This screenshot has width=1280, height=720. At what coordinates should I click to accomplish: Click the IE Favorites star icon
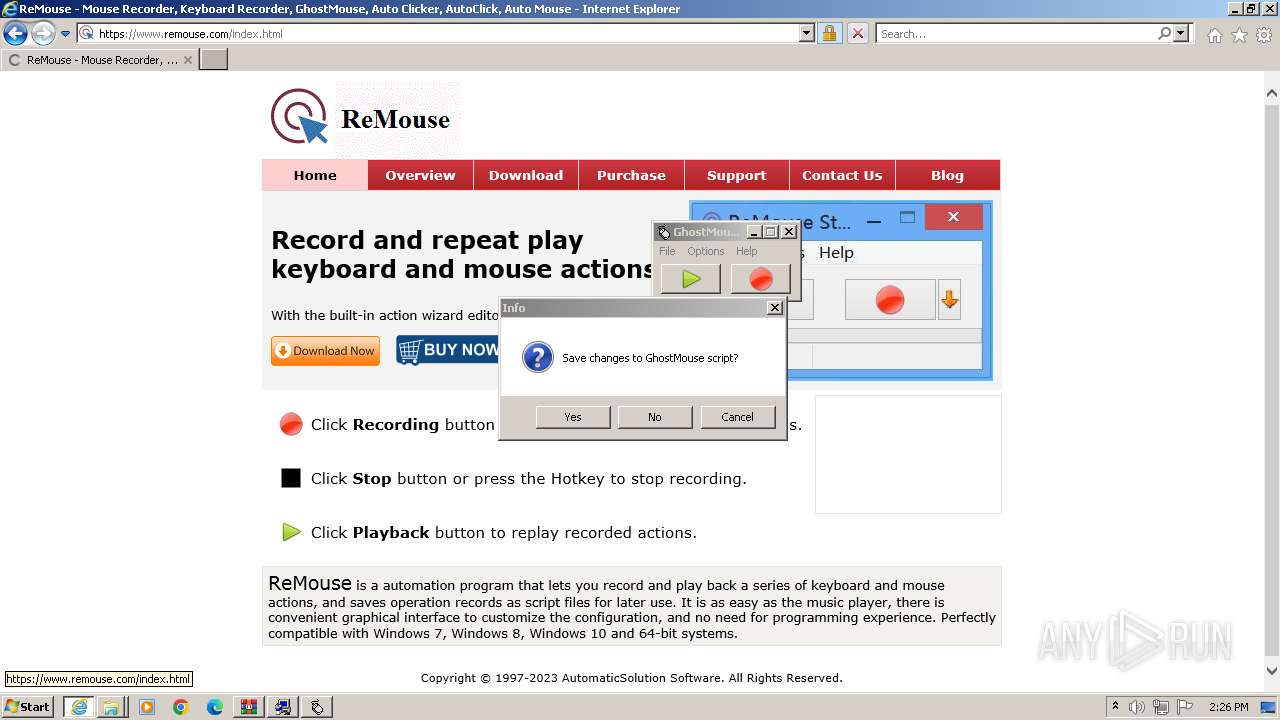point(1239,35)
